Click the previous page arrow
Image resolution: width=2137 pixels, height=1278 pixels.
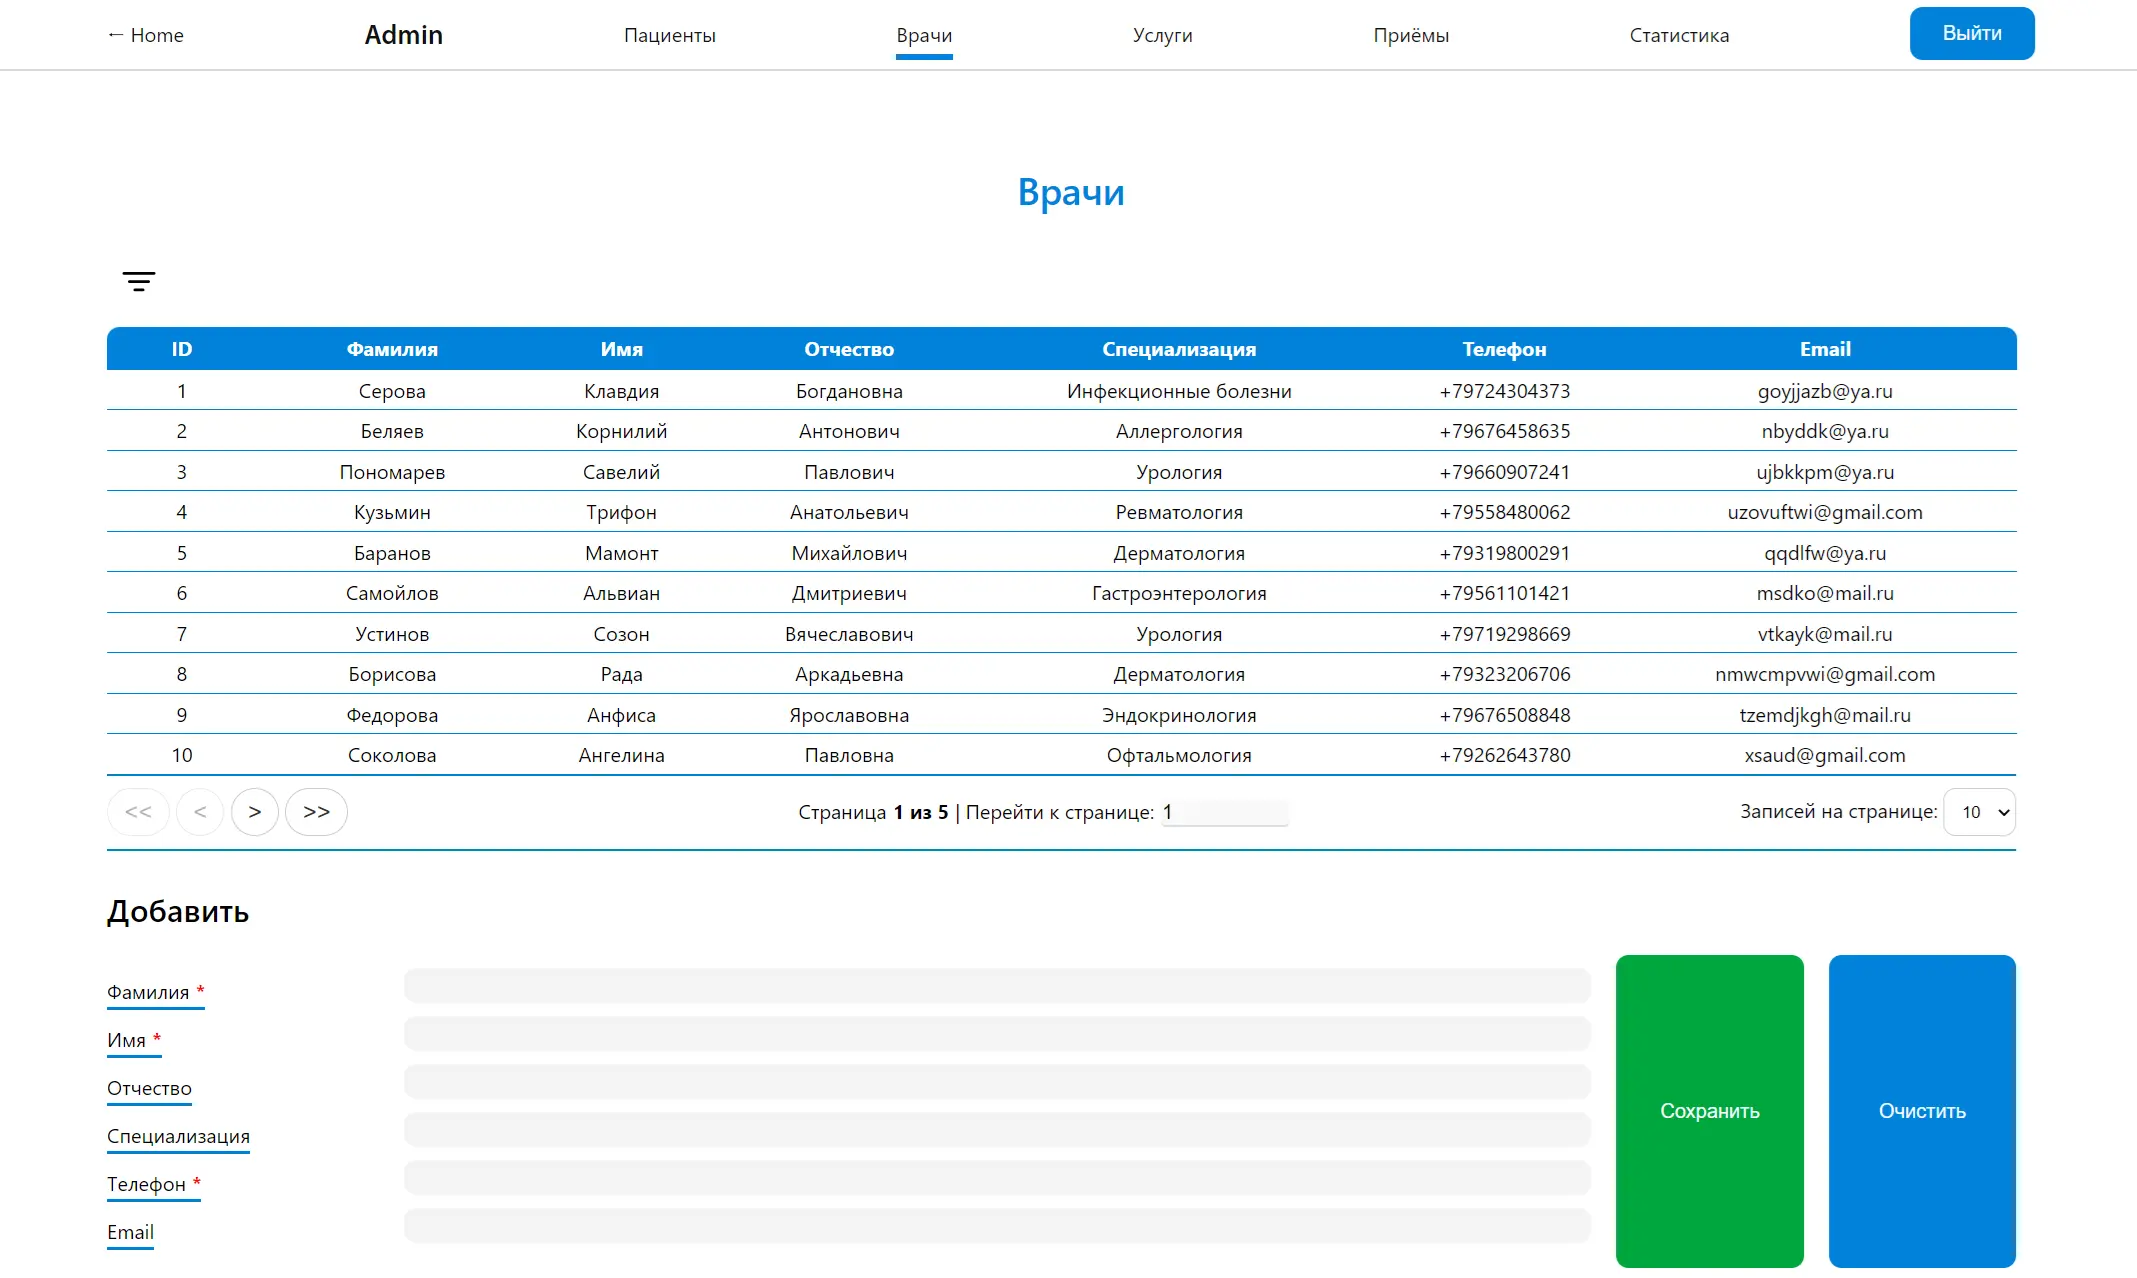(x=200, y=812)
